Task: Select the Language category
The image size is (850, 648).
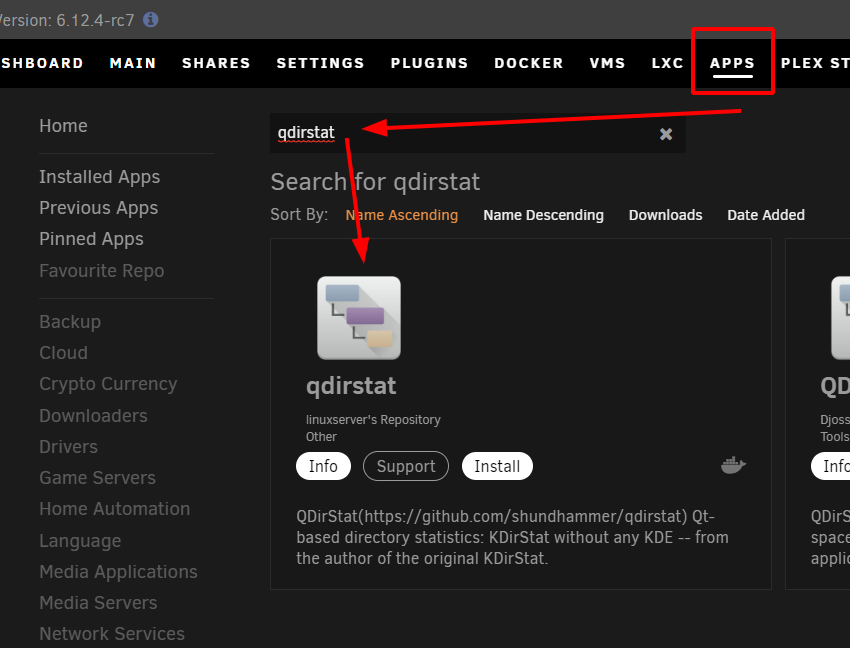Action: coord(80,541)
